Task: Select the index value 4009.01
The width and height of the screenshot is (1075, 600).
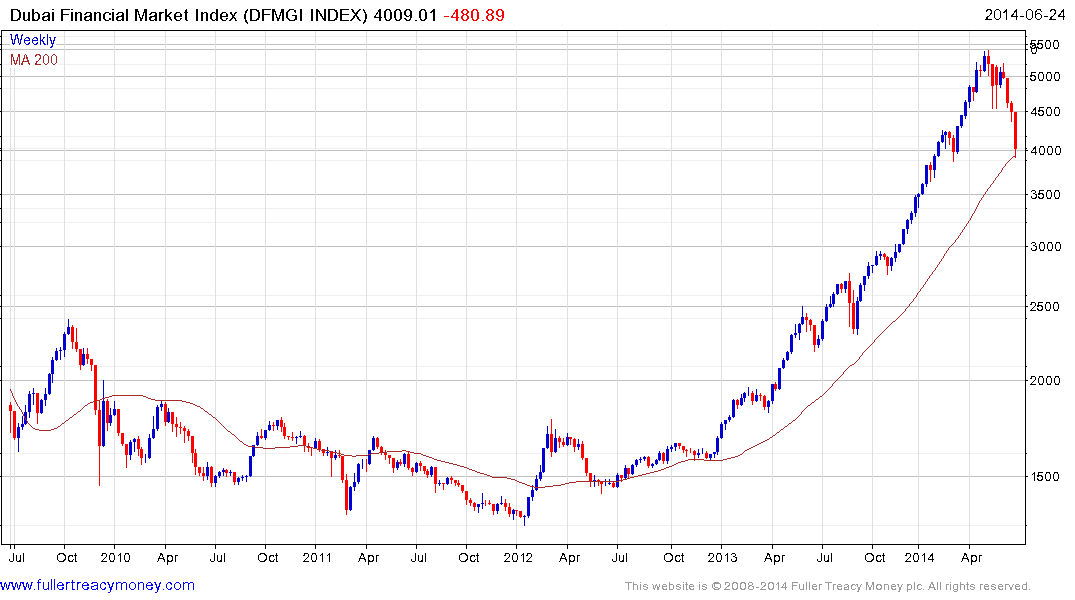Action: (405, 15)
